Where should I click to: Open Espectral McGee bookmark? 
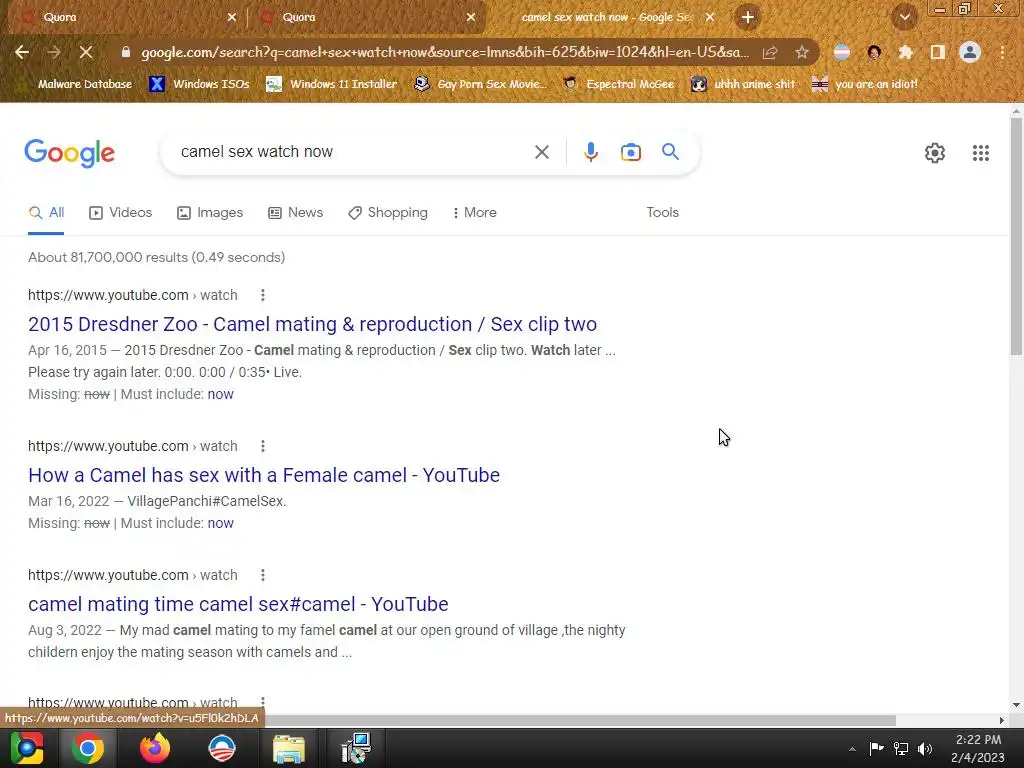[x=618, y=84]
